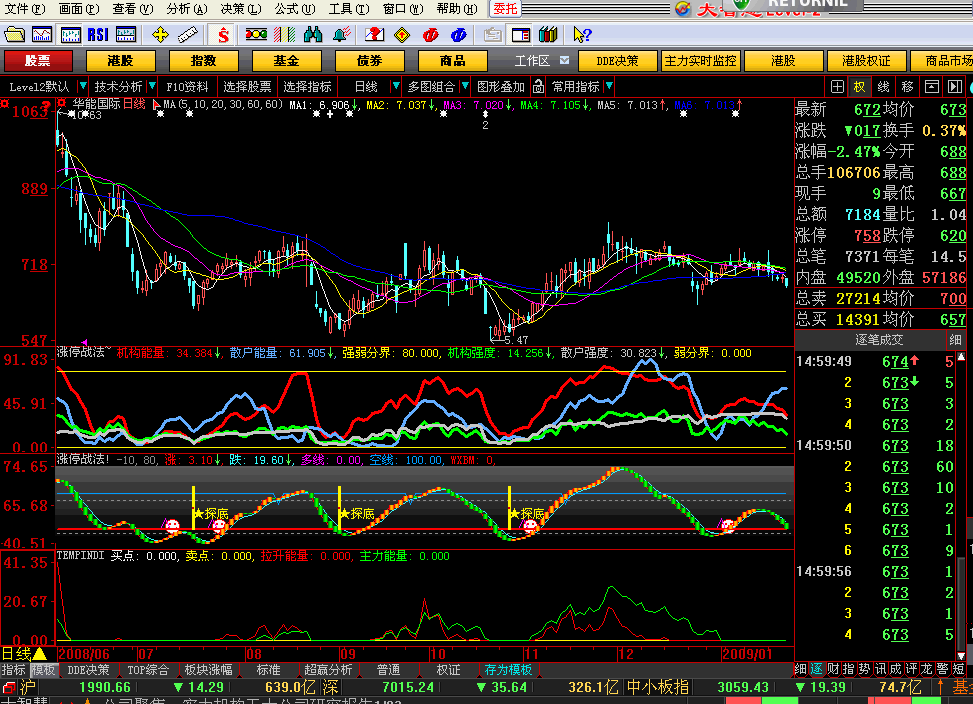Click the colored stripes icon
The image size is (973, 704).
[284, 35]
